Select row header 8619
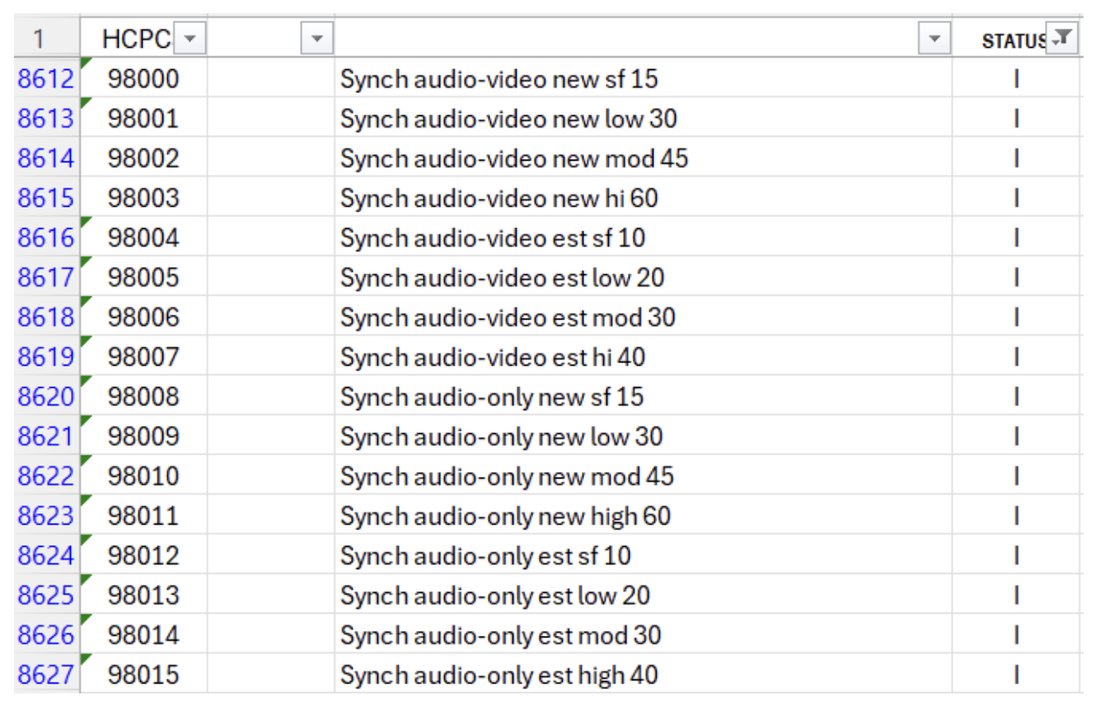Image resolution: width=1100 pixels, height=714 pixels. (x=46, y=357)
